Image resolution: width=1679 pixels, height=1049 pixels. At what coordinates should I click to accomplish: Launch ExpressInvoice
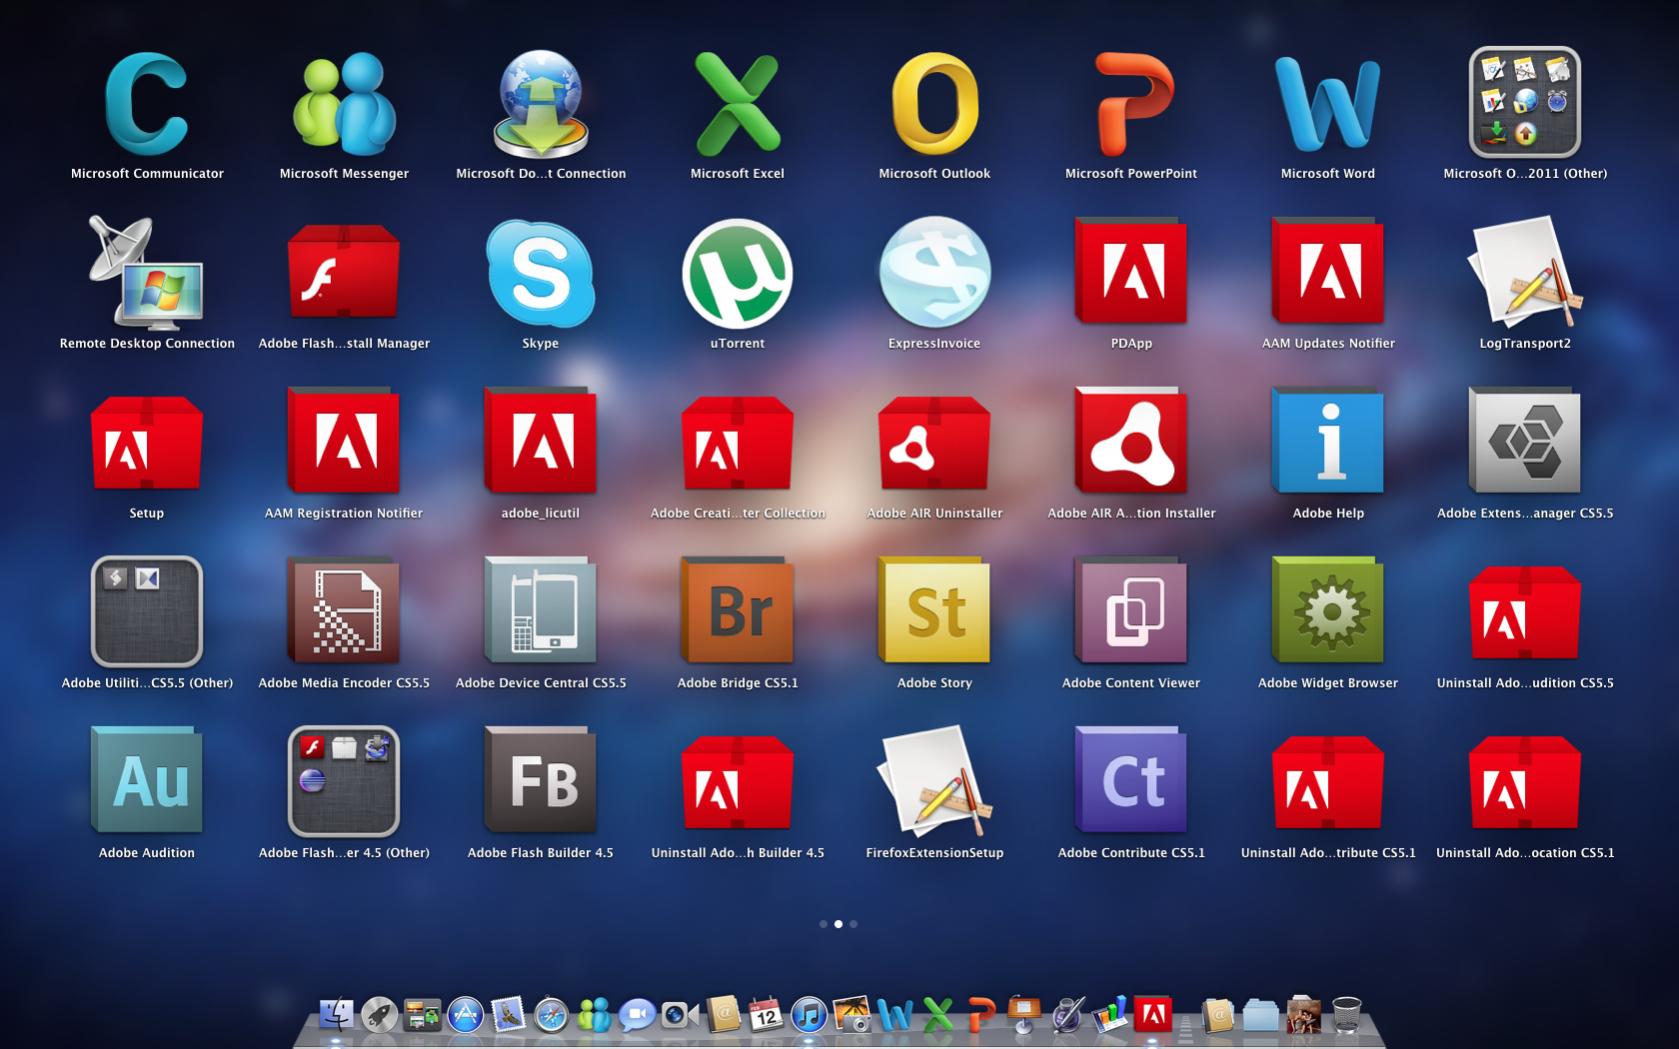pos(934,273)
